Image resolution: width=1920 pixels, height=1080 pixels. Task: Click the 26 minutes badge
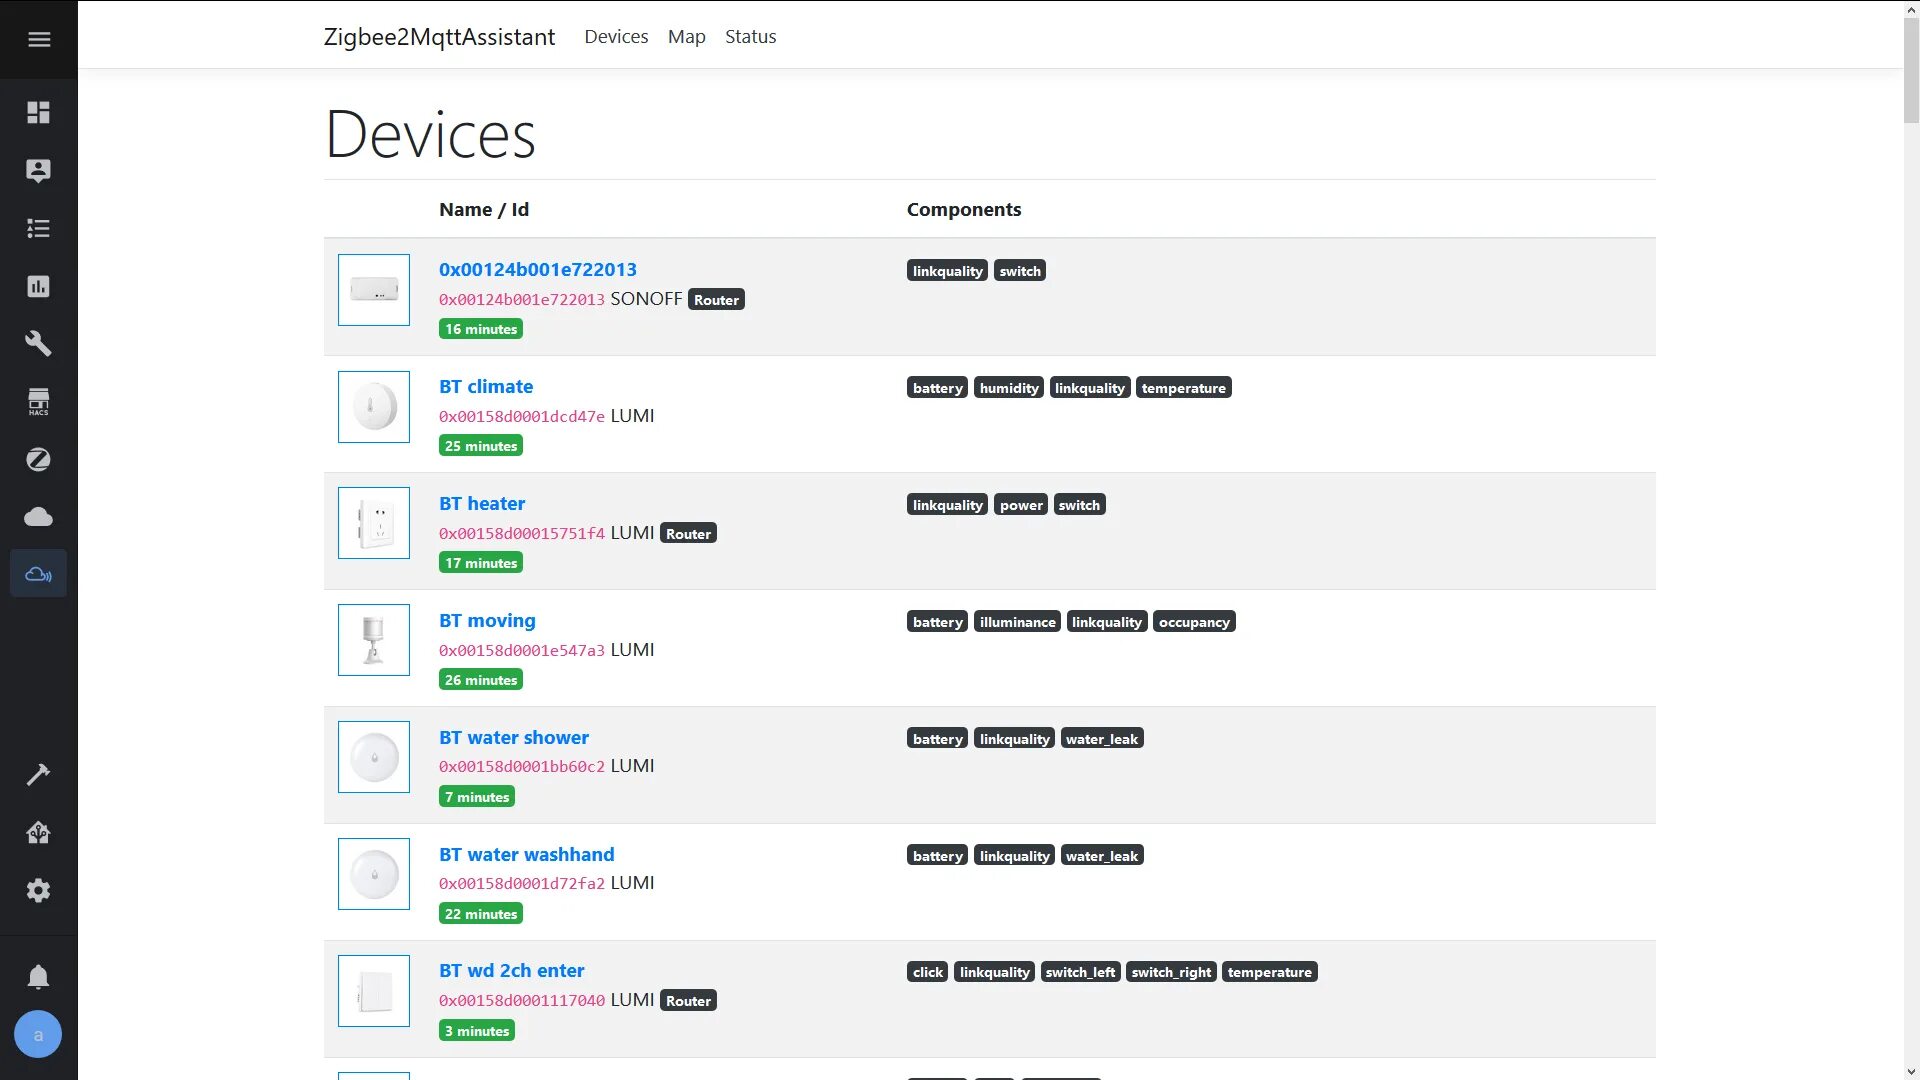pos(481,680)
